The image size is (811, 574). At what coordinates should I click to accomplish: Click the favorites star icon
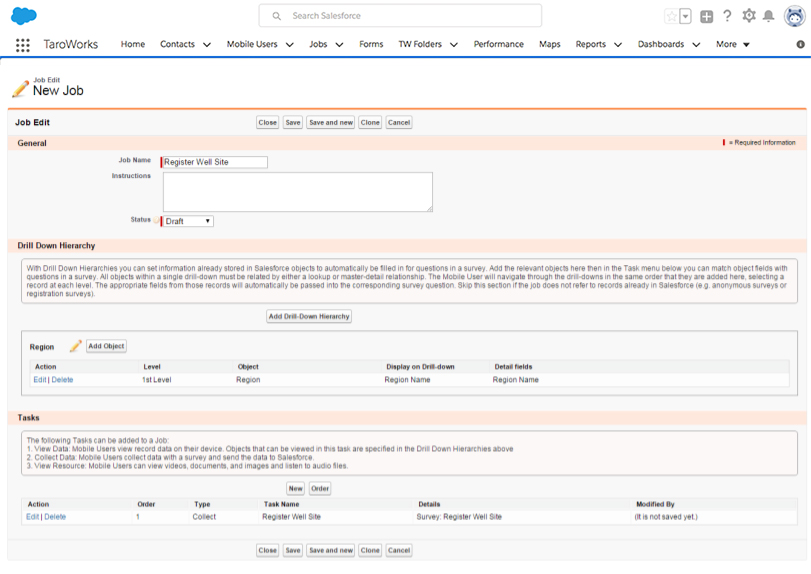click(671, 16)
